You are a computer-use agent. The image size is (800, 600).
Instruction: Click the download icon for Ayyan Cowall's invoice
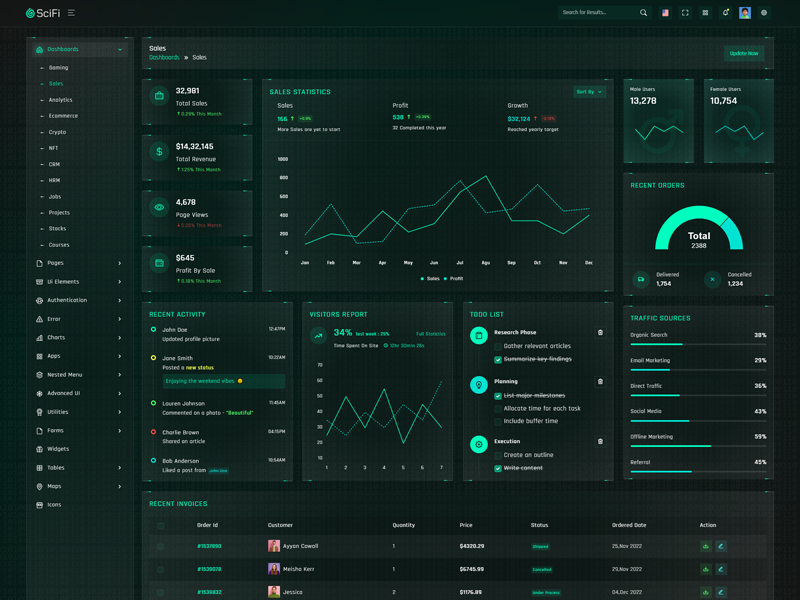click(x=706, y=546)
